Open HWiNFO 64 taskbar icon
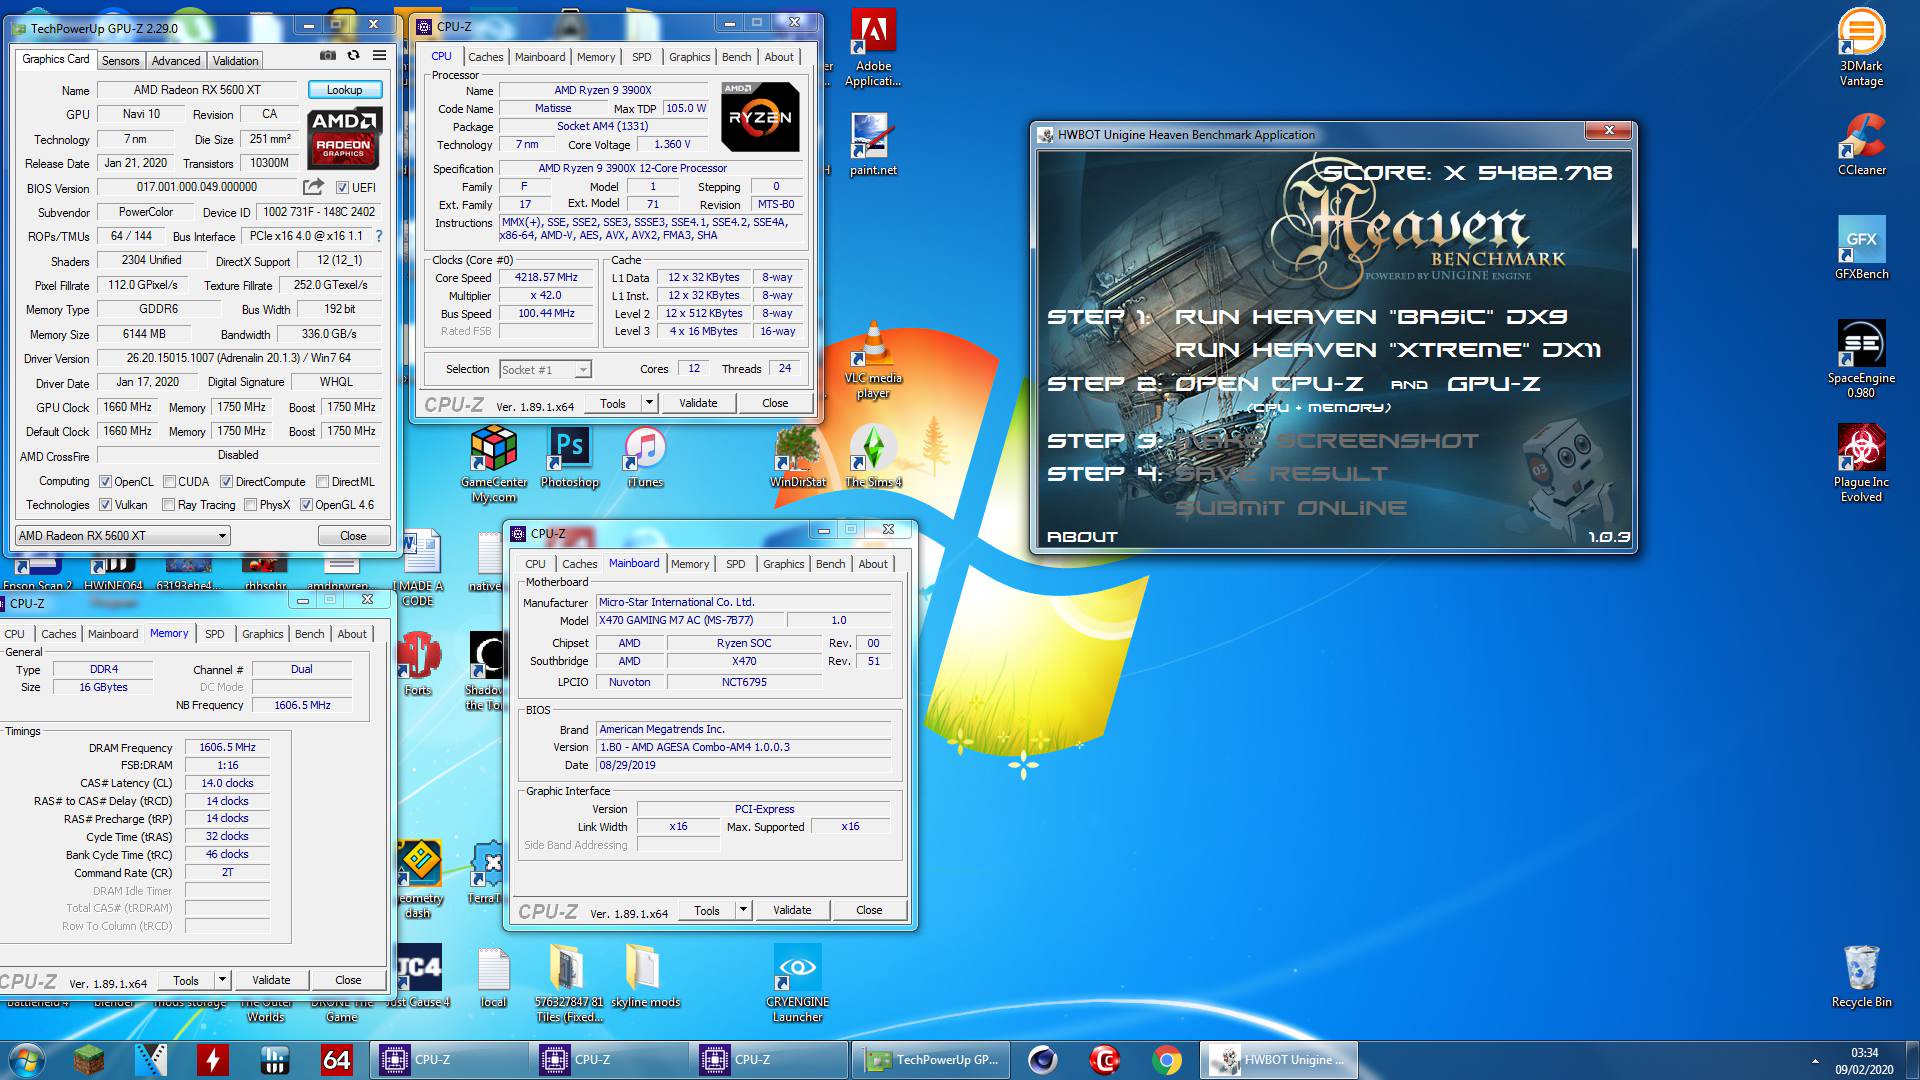Image resolution: width=1920 pixels, height=1080 pixels. pos(336,1059)
